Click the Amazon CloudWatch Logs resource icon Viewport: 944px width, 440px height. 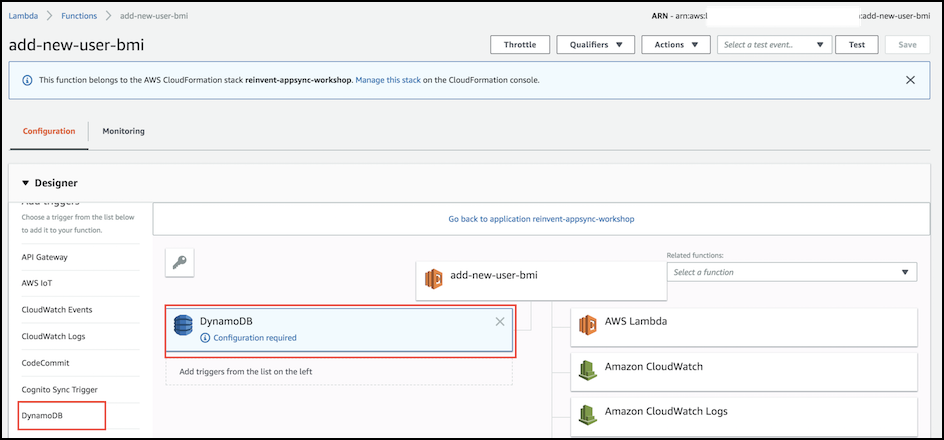587,415
